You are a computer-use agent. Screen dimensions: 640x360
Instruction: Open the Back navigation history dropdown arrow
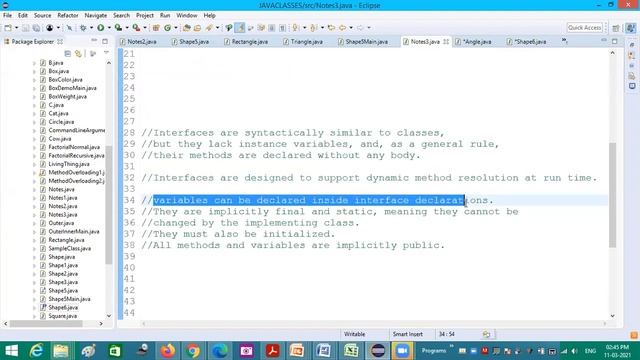pos(351,28)
